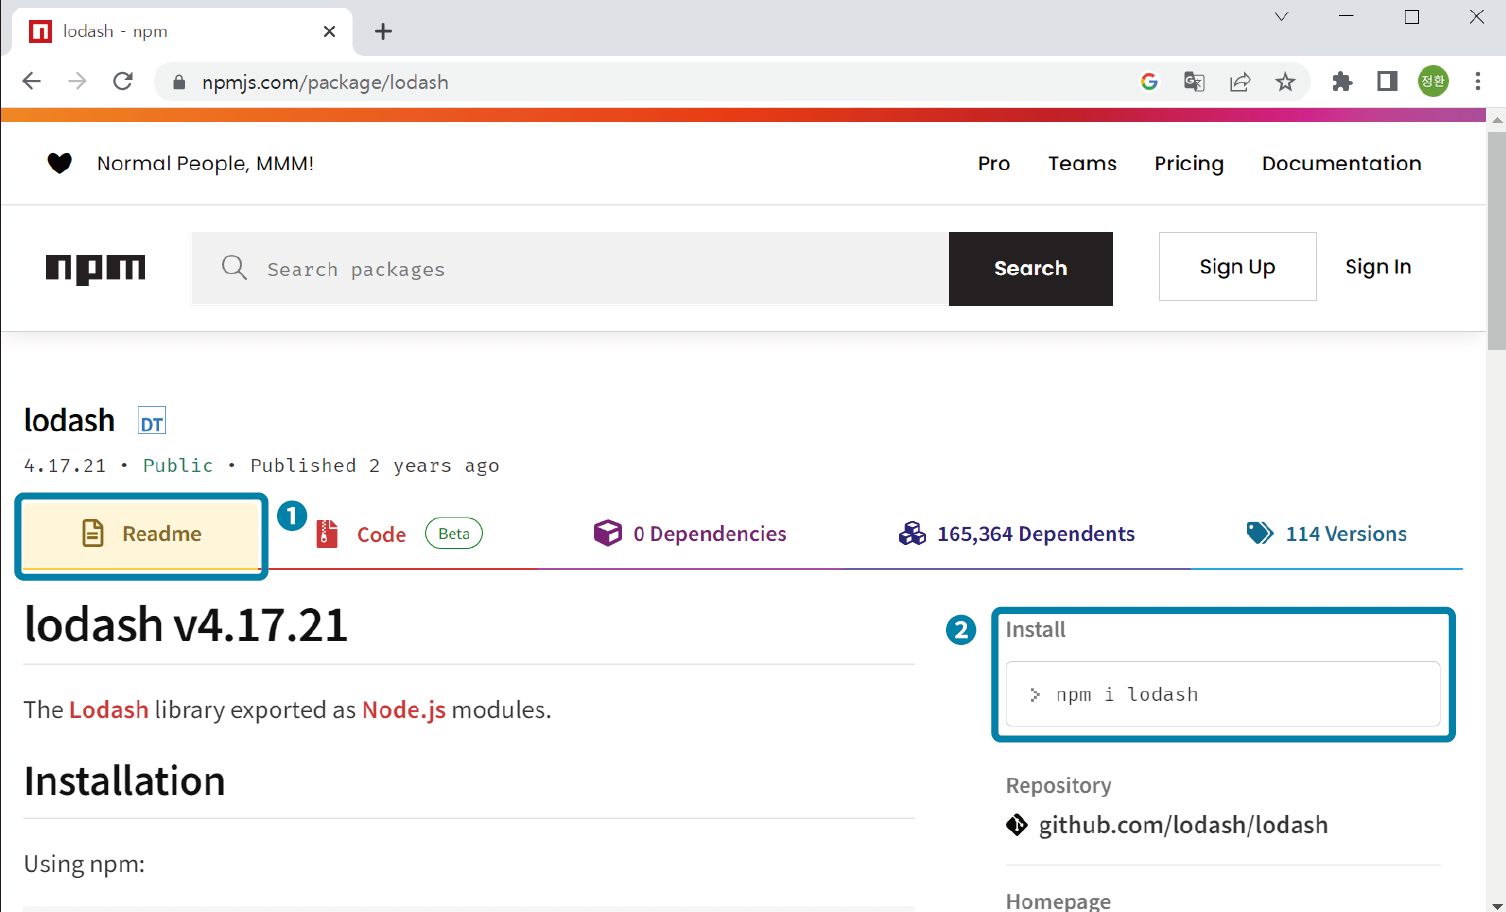Open a new browser tab
1506x912 pixels.
tap(383, 32)
